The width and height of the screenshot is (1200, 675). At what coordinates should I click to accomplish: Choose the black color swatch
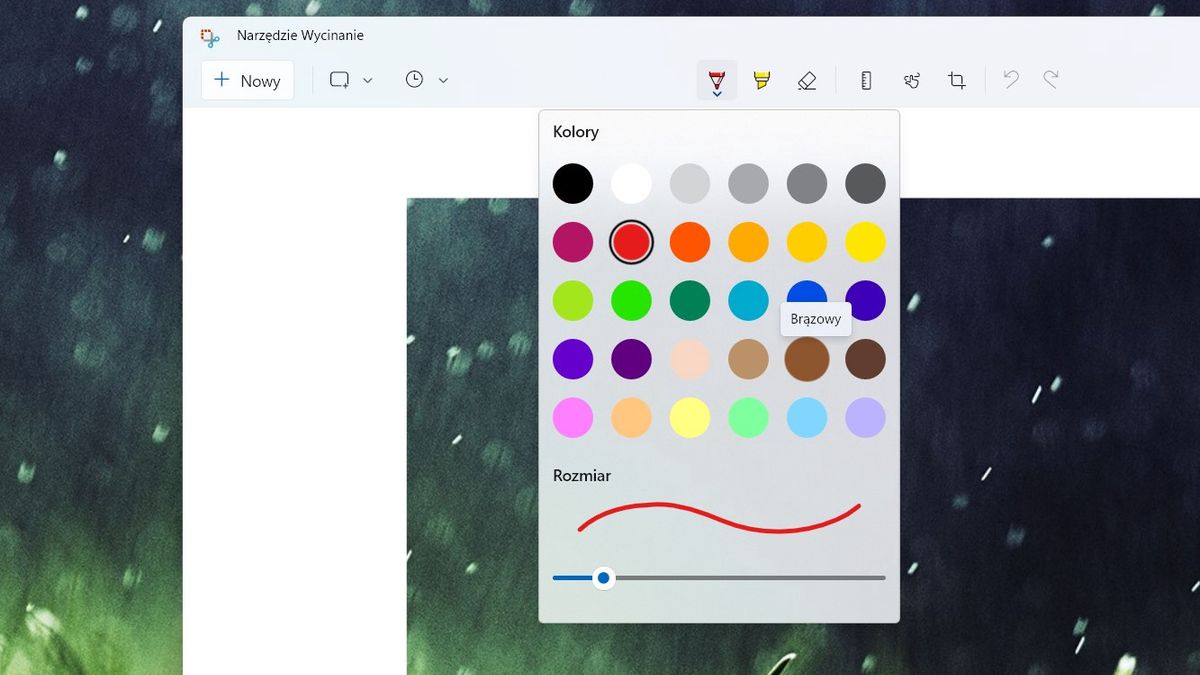pos(573,184)
